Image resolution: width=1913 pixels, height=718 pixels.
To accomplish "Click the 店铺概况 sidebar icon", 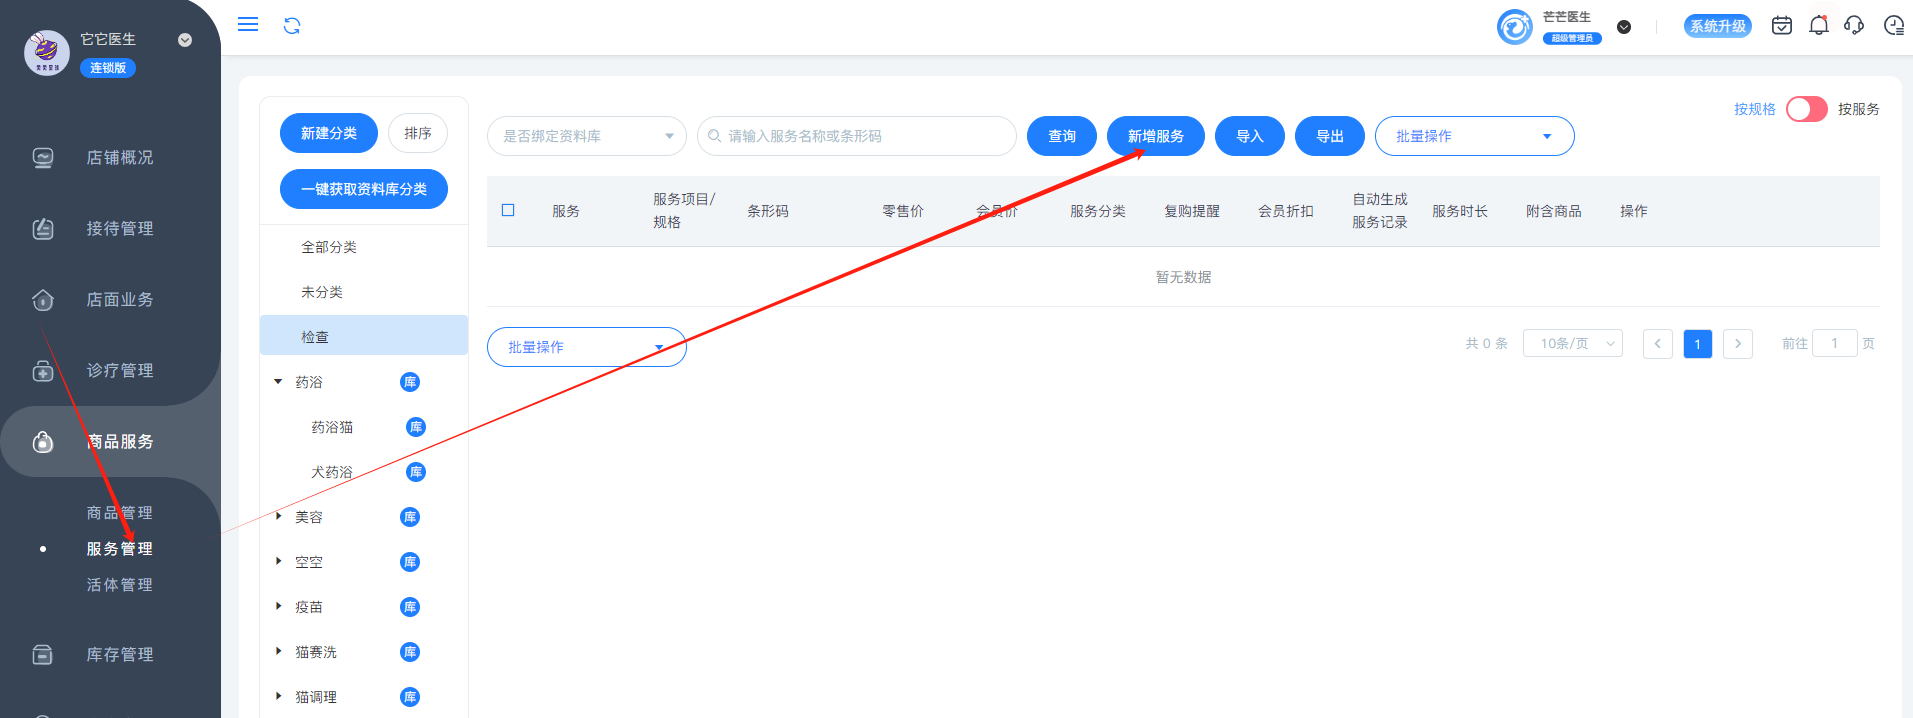I will (43, 158).
